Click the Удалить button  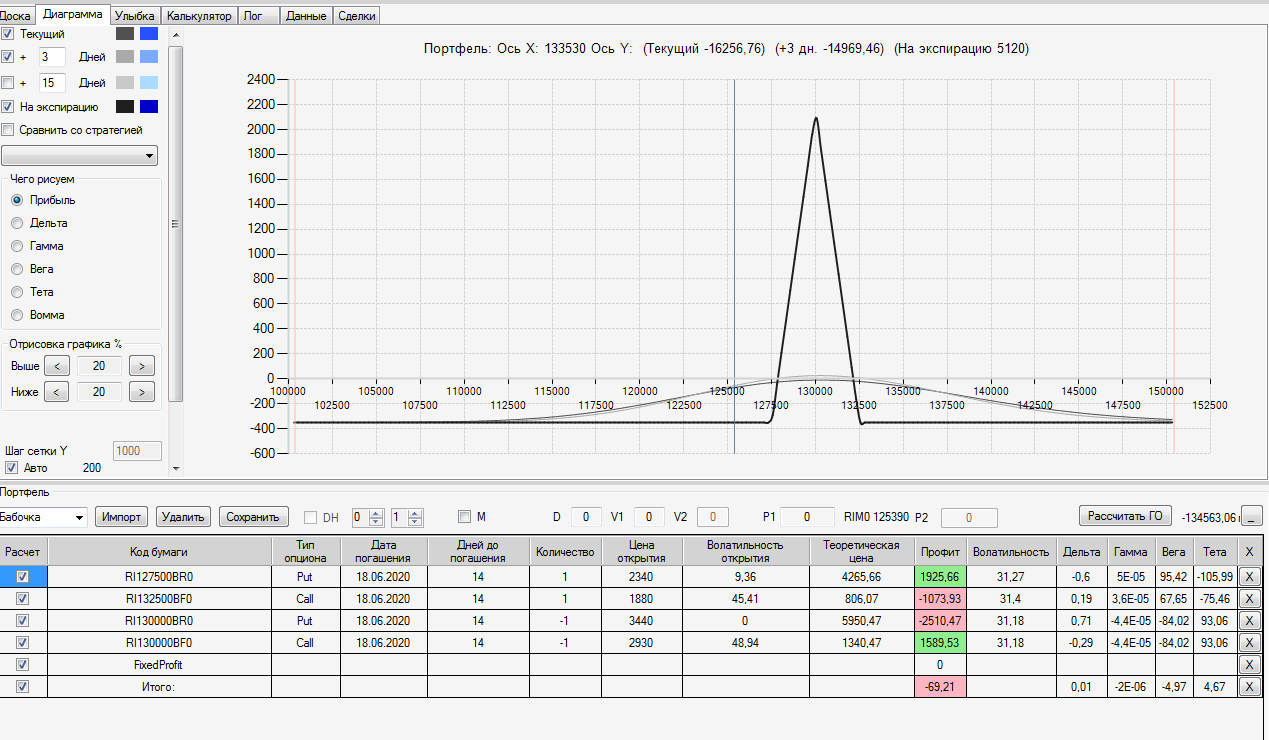coord(184,517)
